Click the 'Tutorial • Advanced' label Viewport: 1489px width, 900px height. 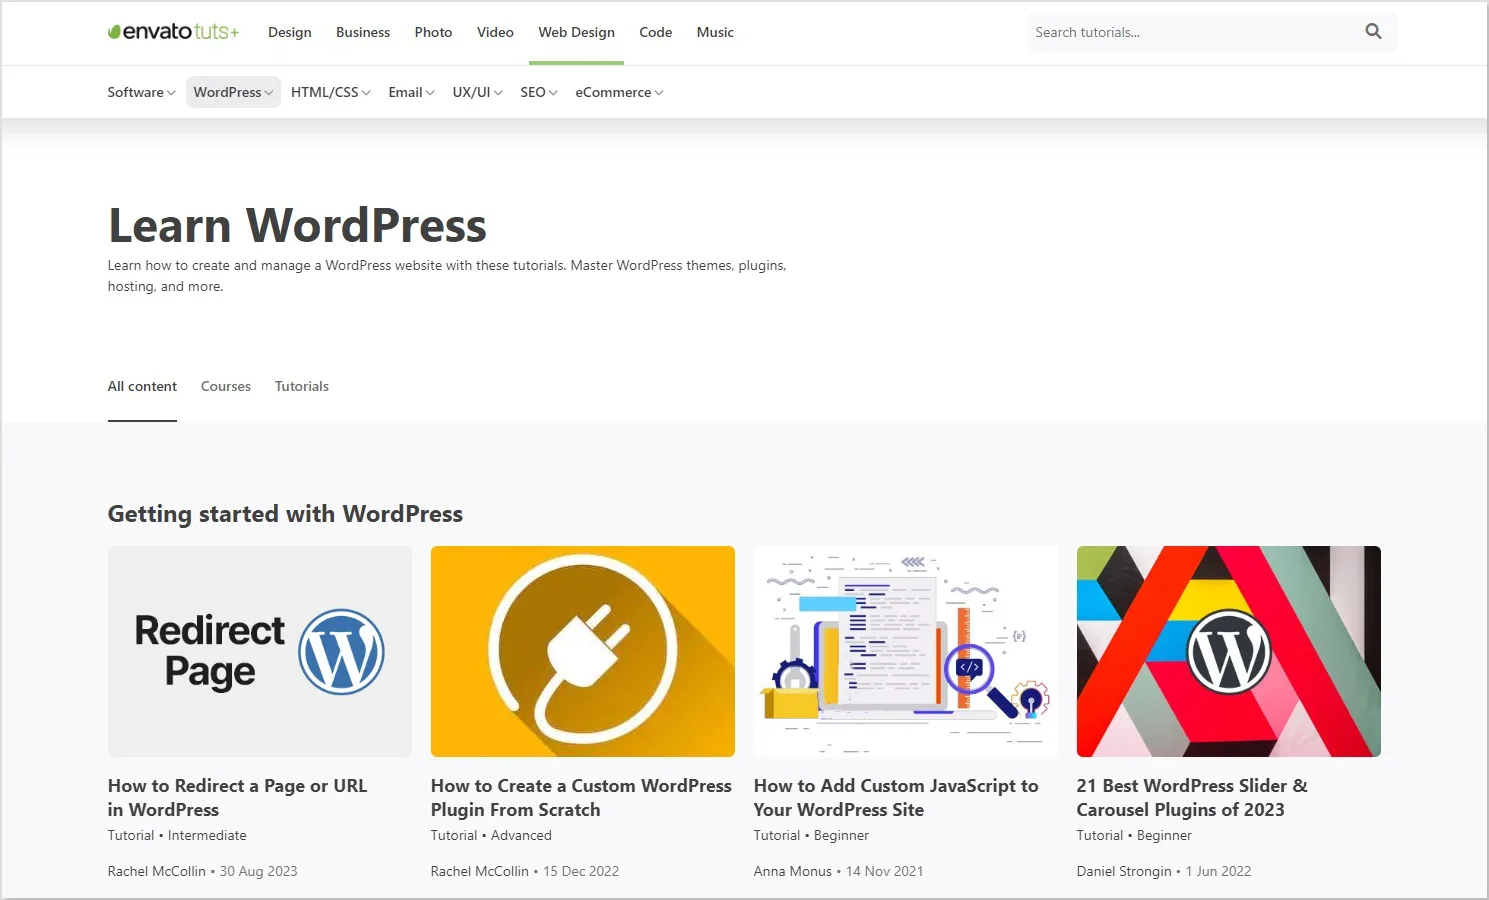(x=491, y=835)
